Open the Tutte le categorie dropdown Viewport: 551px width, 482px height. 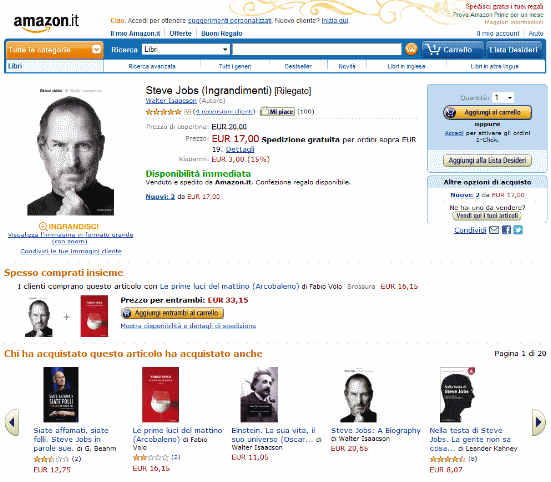[54, 50]
